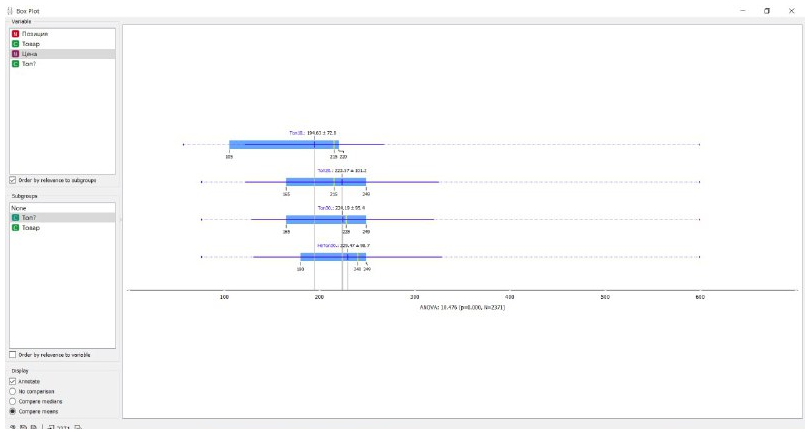Click the Box Plot window icon
Image resolution: width=812 pixels, height=429 pixels.
coord(10,11)
